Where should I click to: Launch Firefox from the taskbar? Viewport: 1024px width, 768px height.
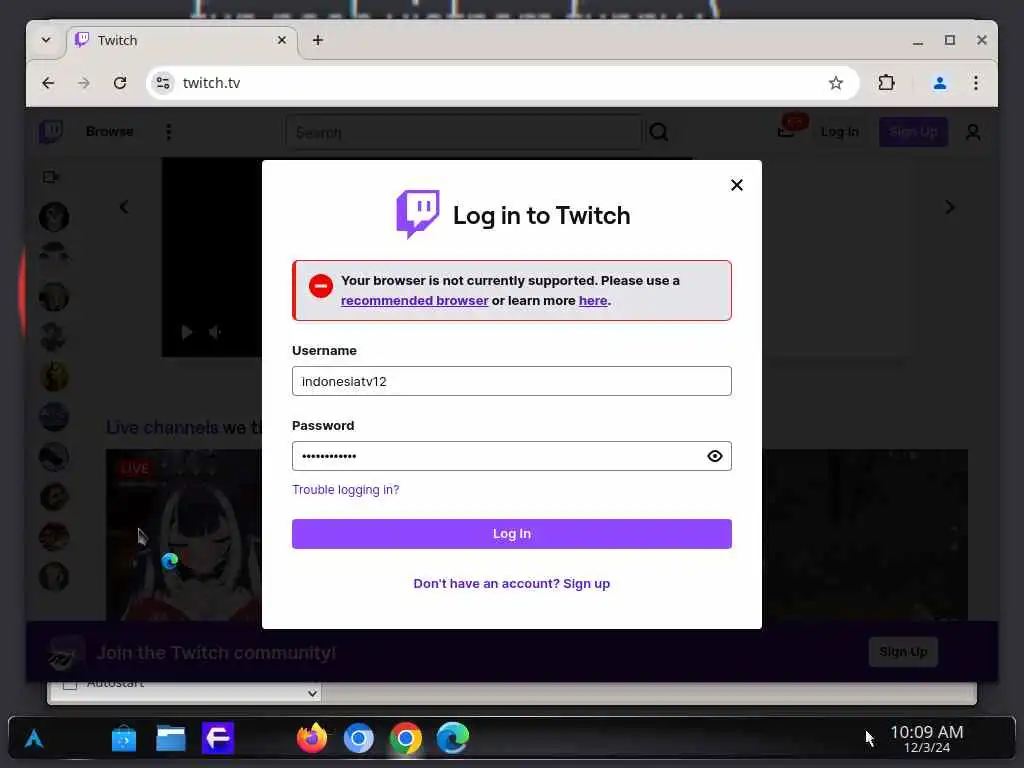312,739
